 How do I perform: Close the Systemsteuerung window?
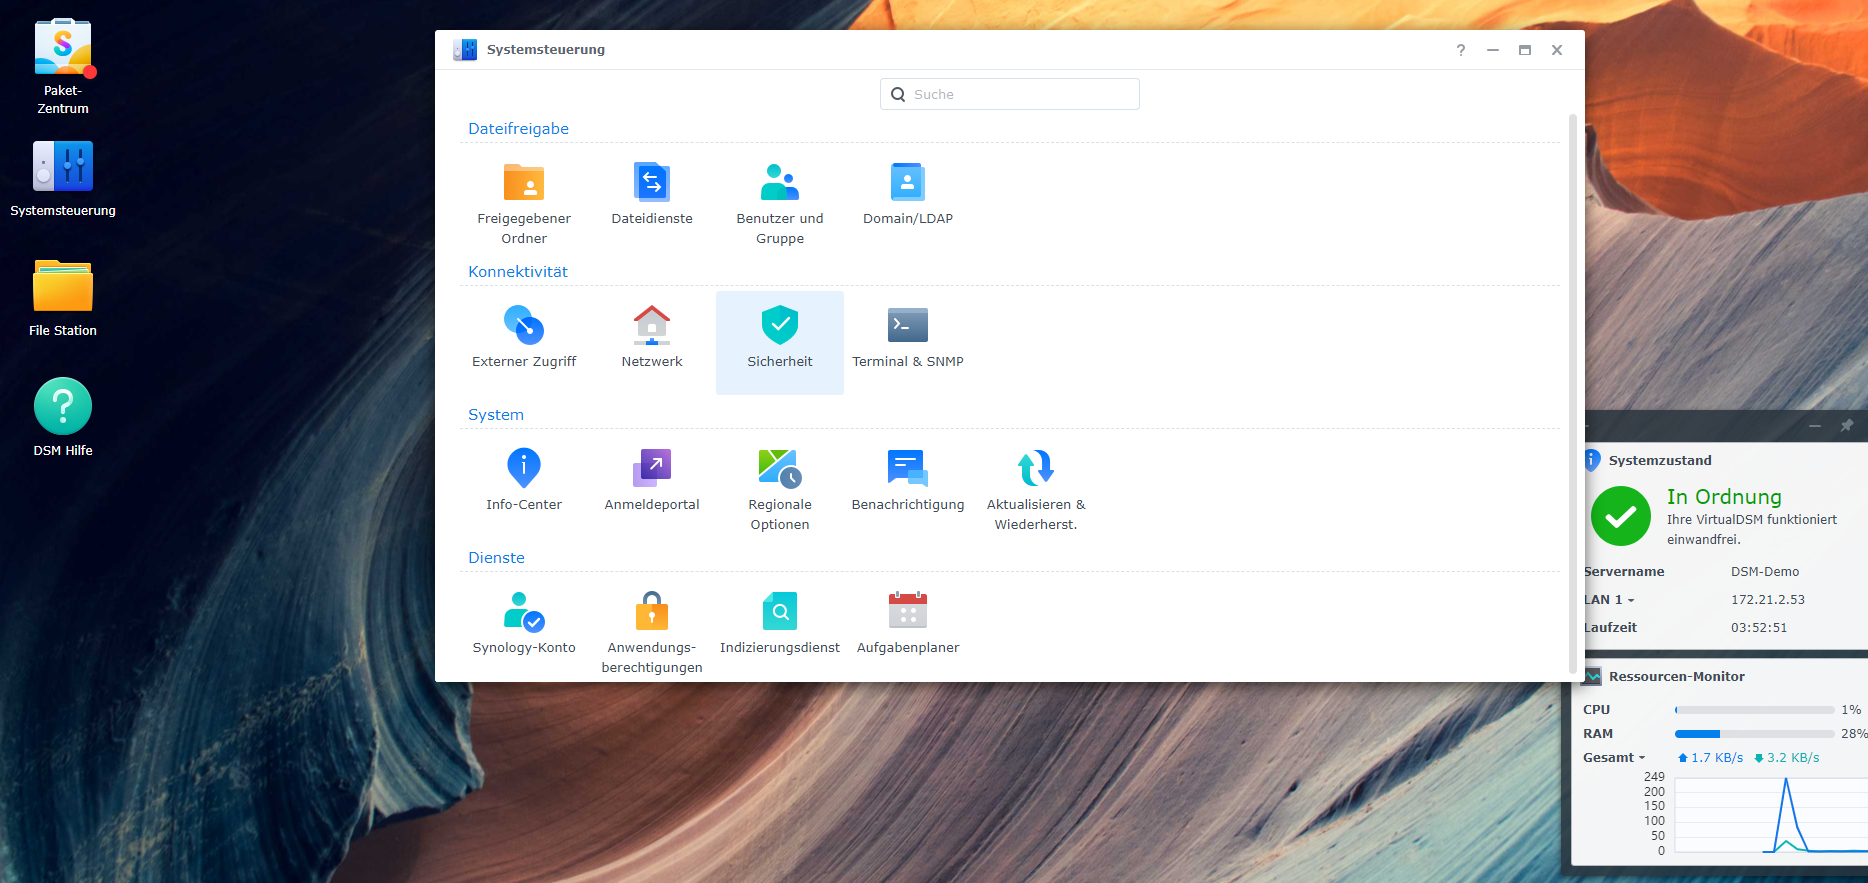pyautogui.click(x=1557, y=50)
